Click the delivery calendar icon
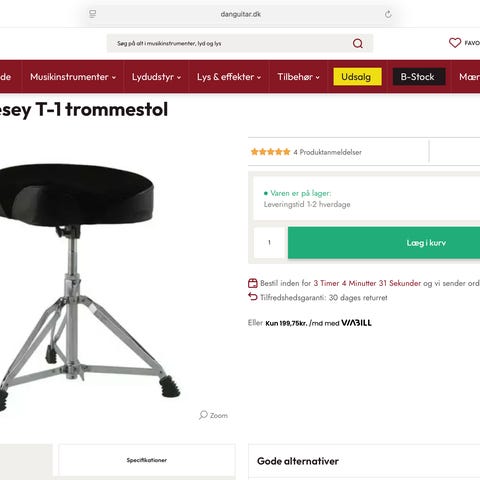 pos(253,283)
